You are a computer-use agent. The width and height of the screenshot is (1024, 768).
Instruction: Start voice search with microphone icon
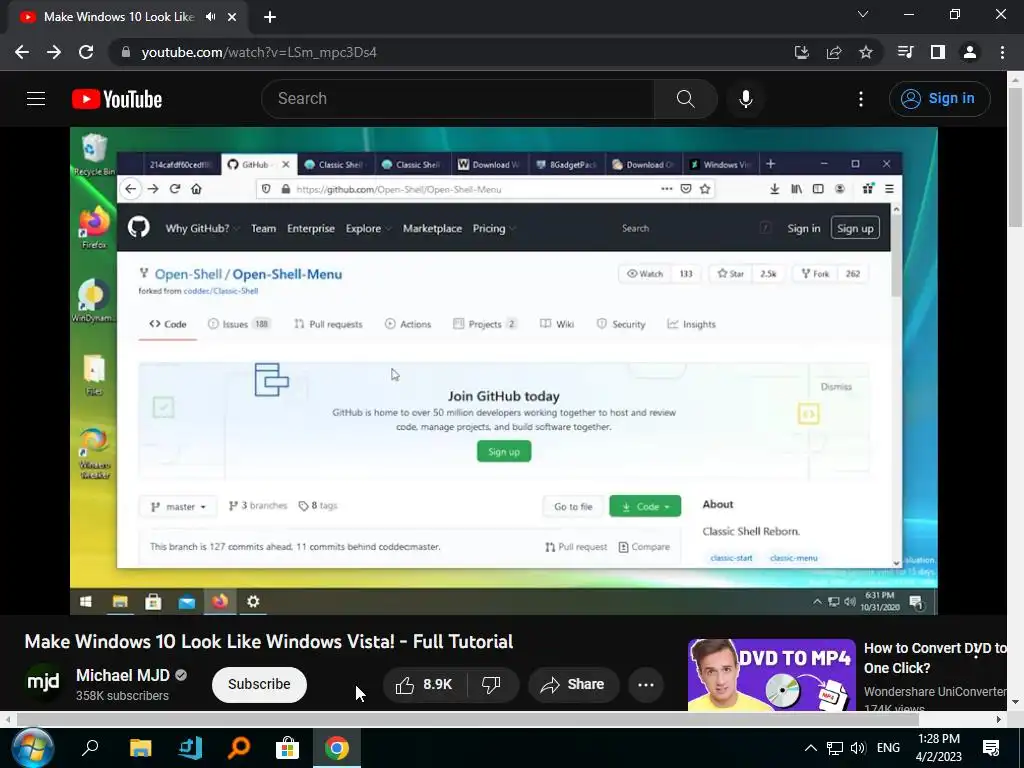click(x=746, y=99)
